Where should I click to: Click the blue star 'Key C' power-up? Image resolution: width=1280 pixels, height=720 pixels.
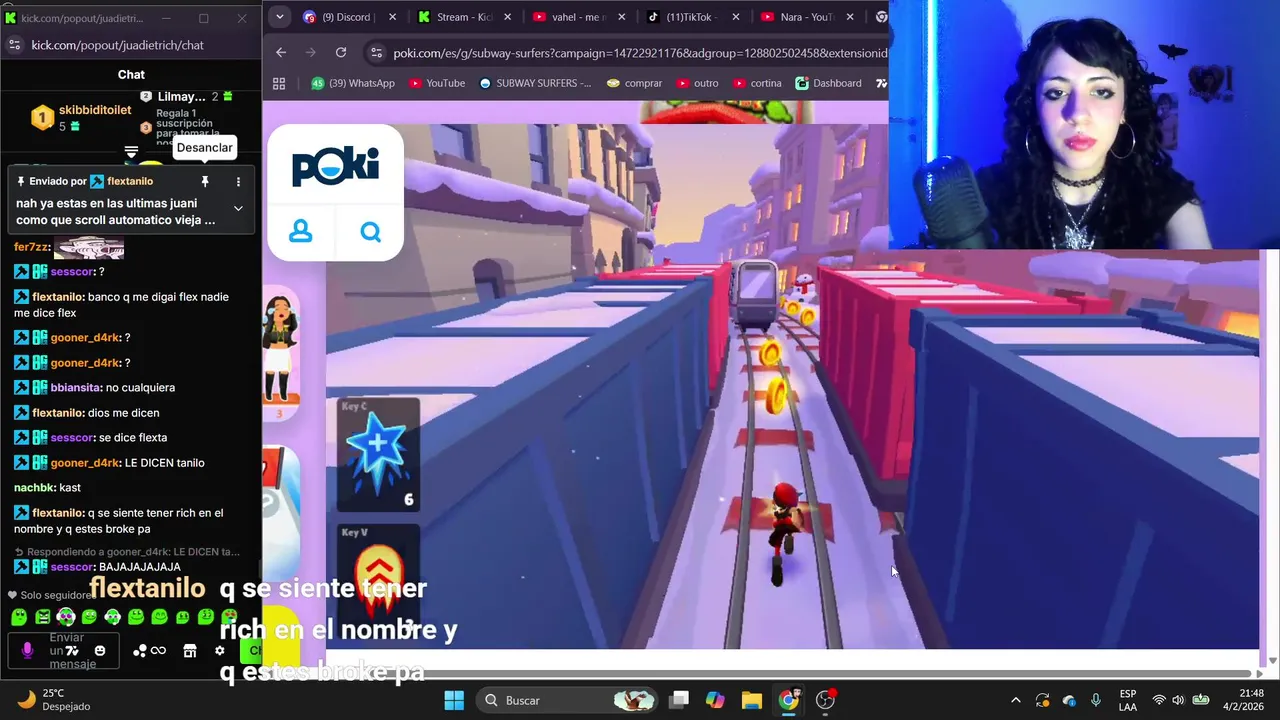coord(378,455)
